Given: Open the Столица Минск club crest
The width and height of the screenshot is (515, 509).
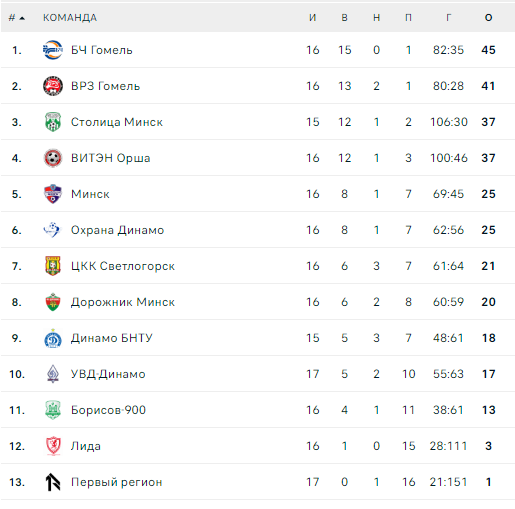Looking at the screenshot, I should [x=53, y=122].
